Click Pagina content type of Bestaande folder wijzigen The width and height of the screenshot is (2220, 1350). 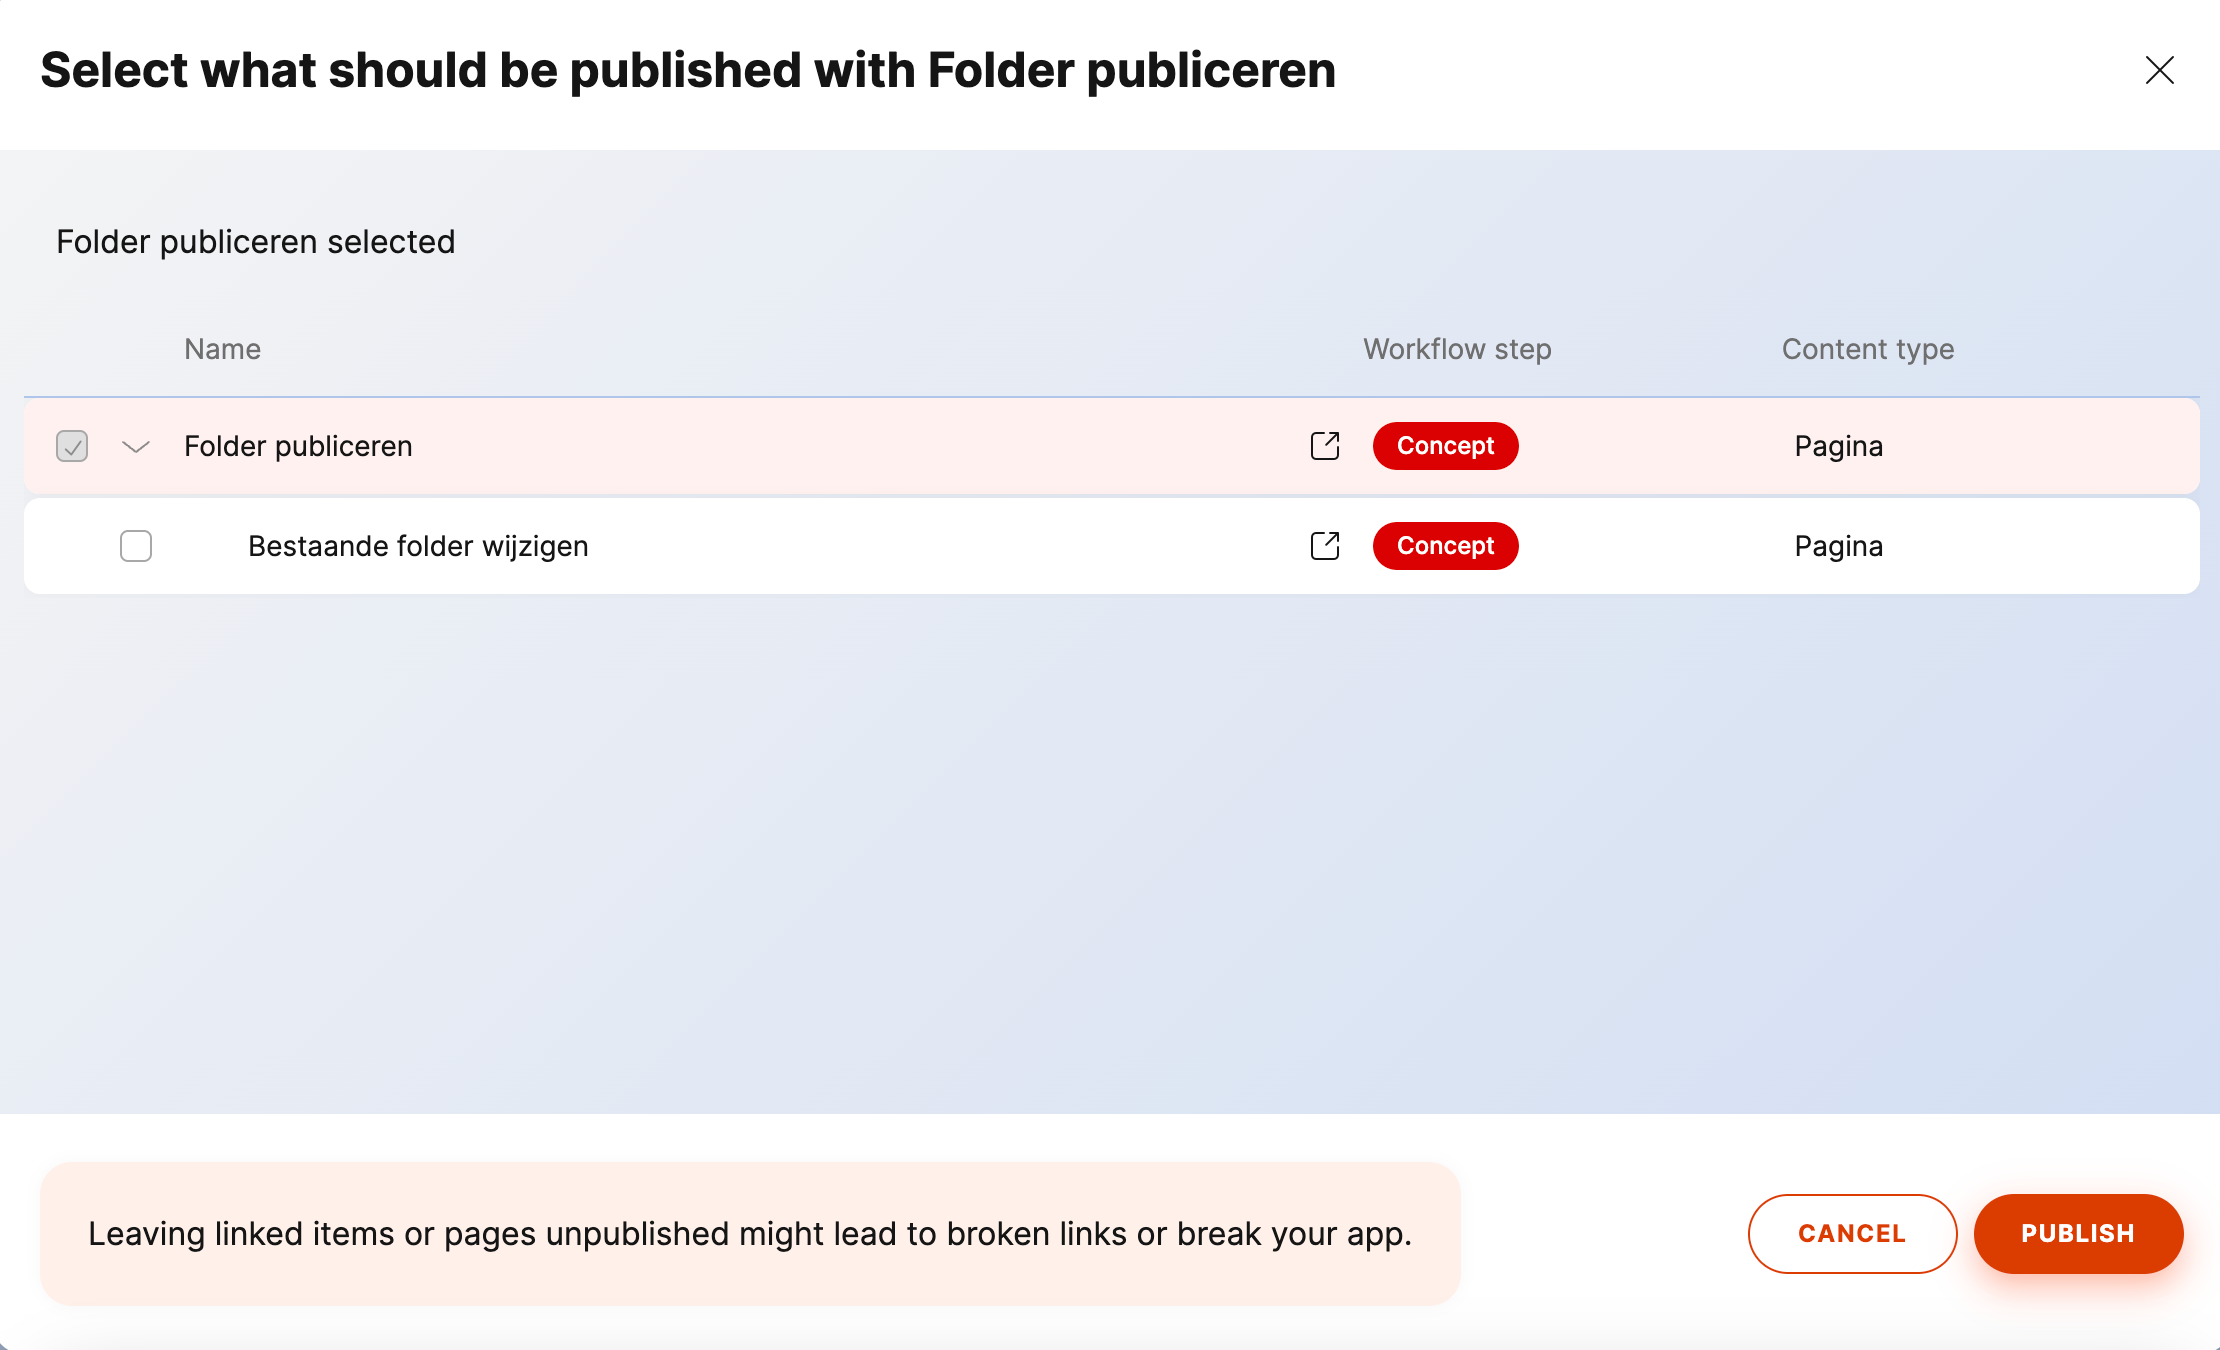1838,546
